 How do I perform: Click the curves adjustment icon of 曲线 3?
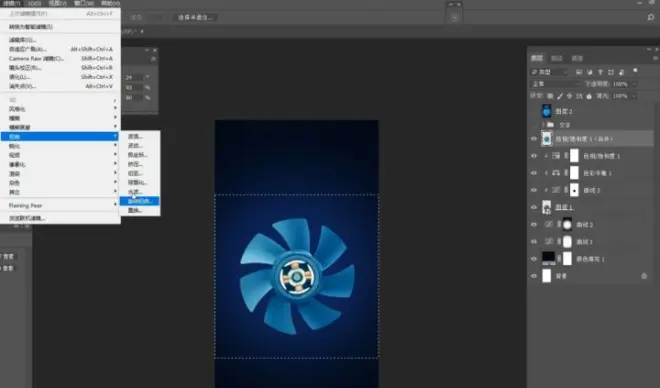tap(556, 190)
